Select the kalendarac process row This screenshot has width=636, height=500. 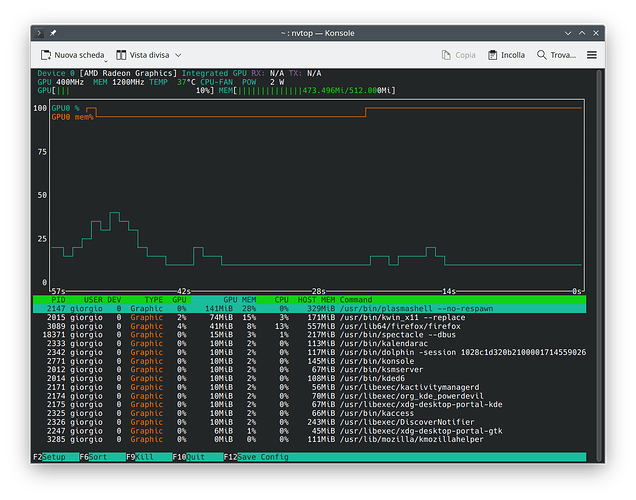[x=309, y=343]
